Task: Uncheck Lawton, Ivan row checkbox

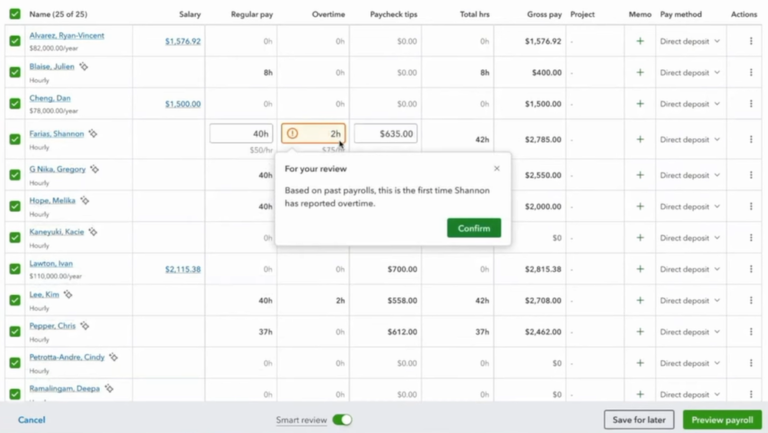Action: click(15, 269)
